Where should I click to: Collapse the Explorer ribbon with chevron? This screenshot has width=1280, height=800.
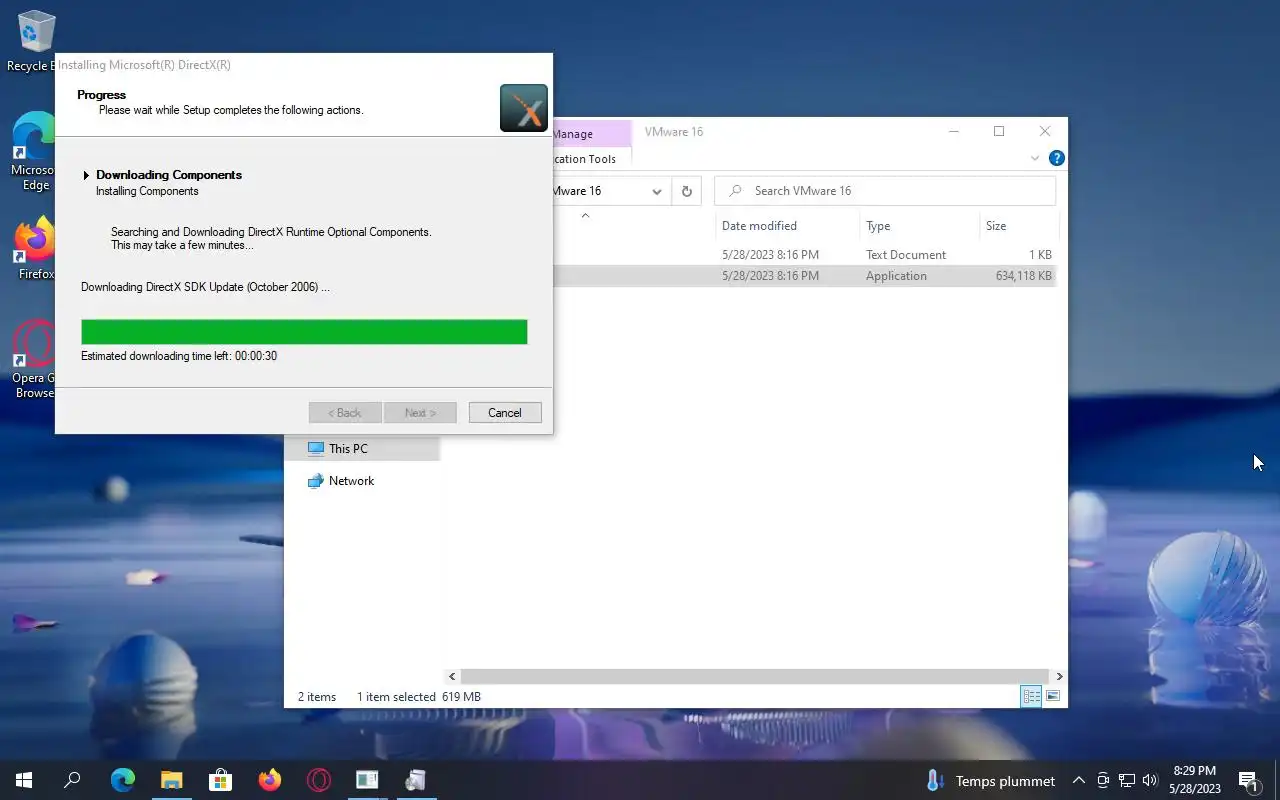(x=1034, y=158)
